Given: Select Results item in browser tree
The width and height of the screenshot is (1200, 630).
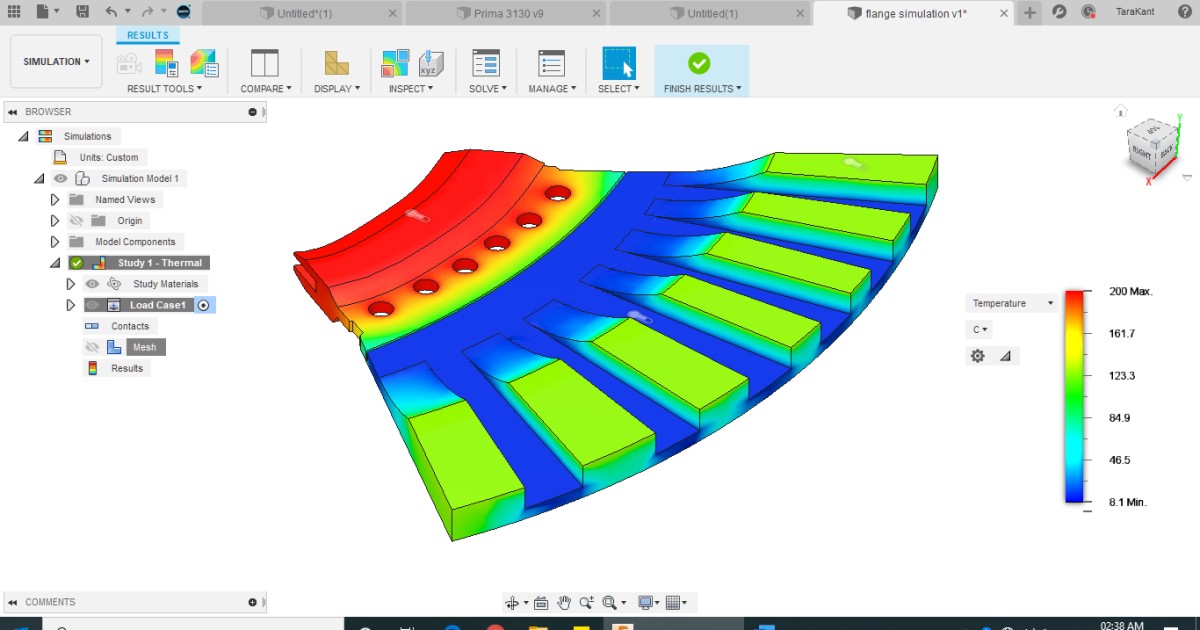Looking at the screenshot, I should (x=126, y=368).
